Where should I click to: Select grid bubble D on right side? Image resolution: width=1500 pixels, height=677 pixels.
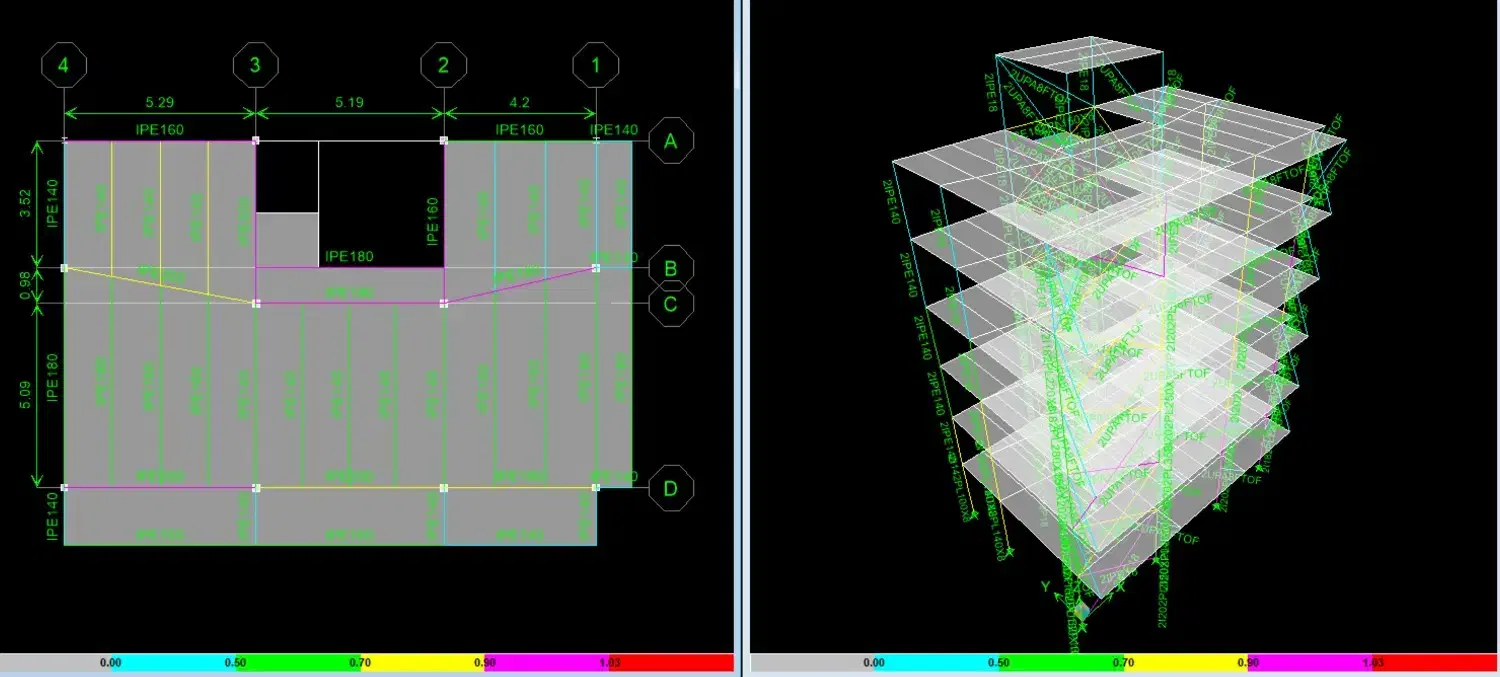pos(671,489)
